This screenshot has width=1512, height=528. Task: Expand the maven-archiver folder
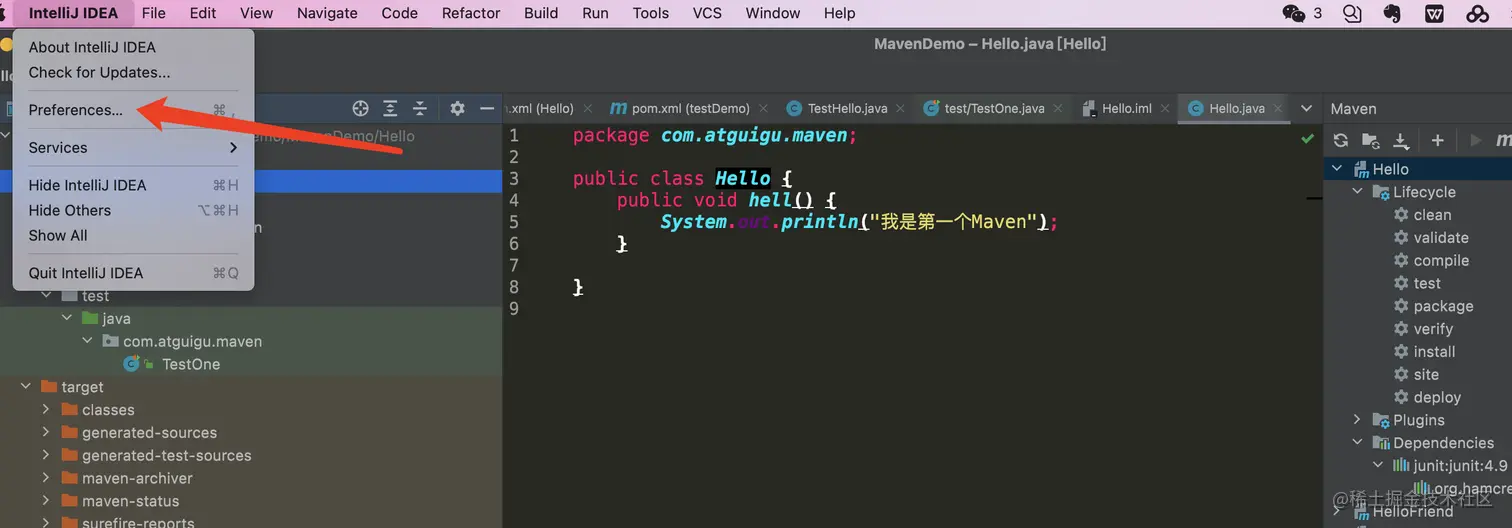click(x=46, y=478)
